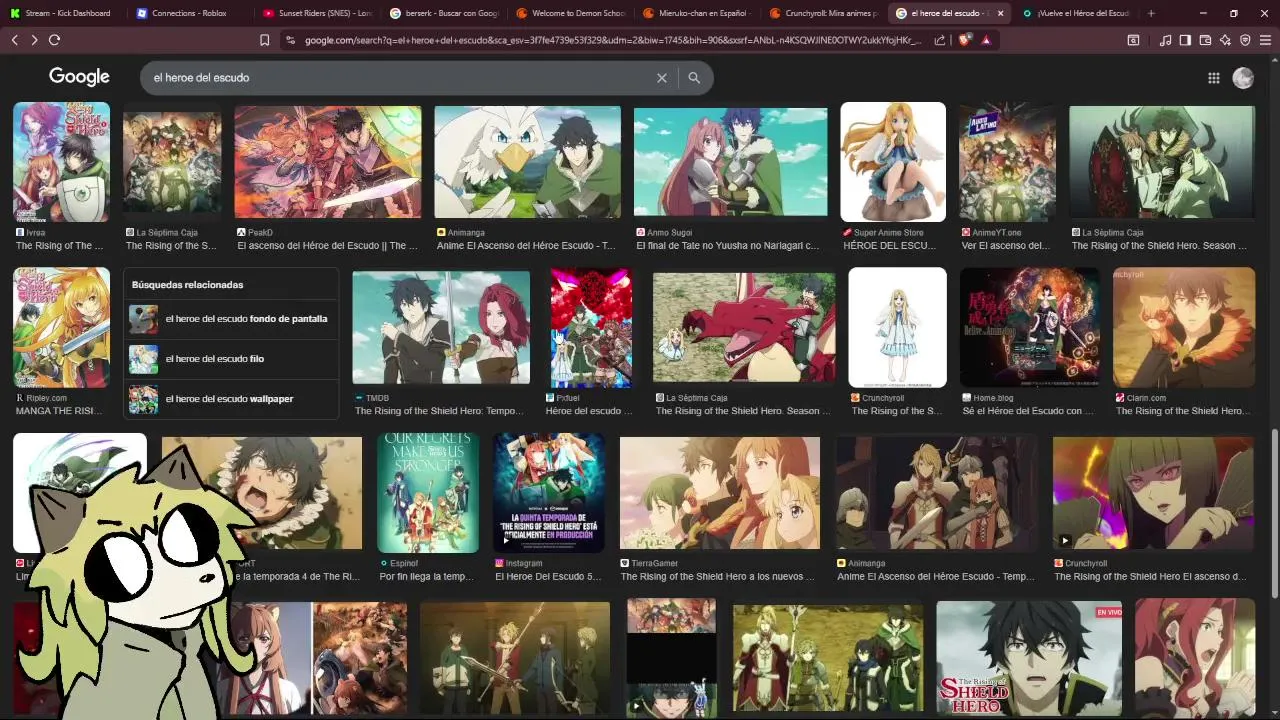Open the bird Filo and Naofumi thumbnail from Animanga

point(527,162)
